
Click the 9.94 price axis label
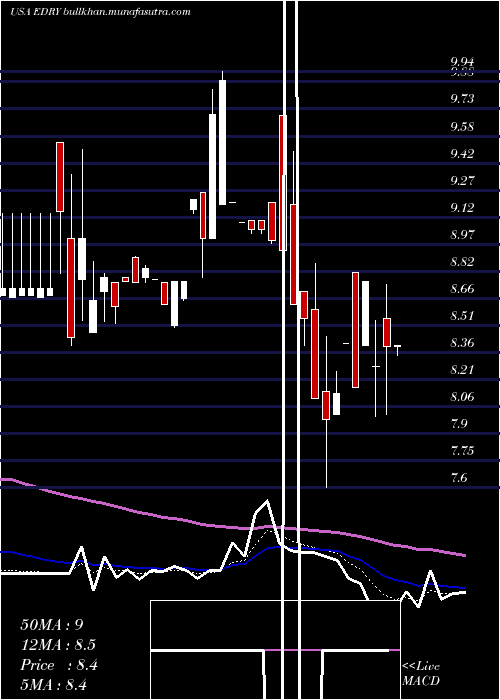[x=462, y=62]
